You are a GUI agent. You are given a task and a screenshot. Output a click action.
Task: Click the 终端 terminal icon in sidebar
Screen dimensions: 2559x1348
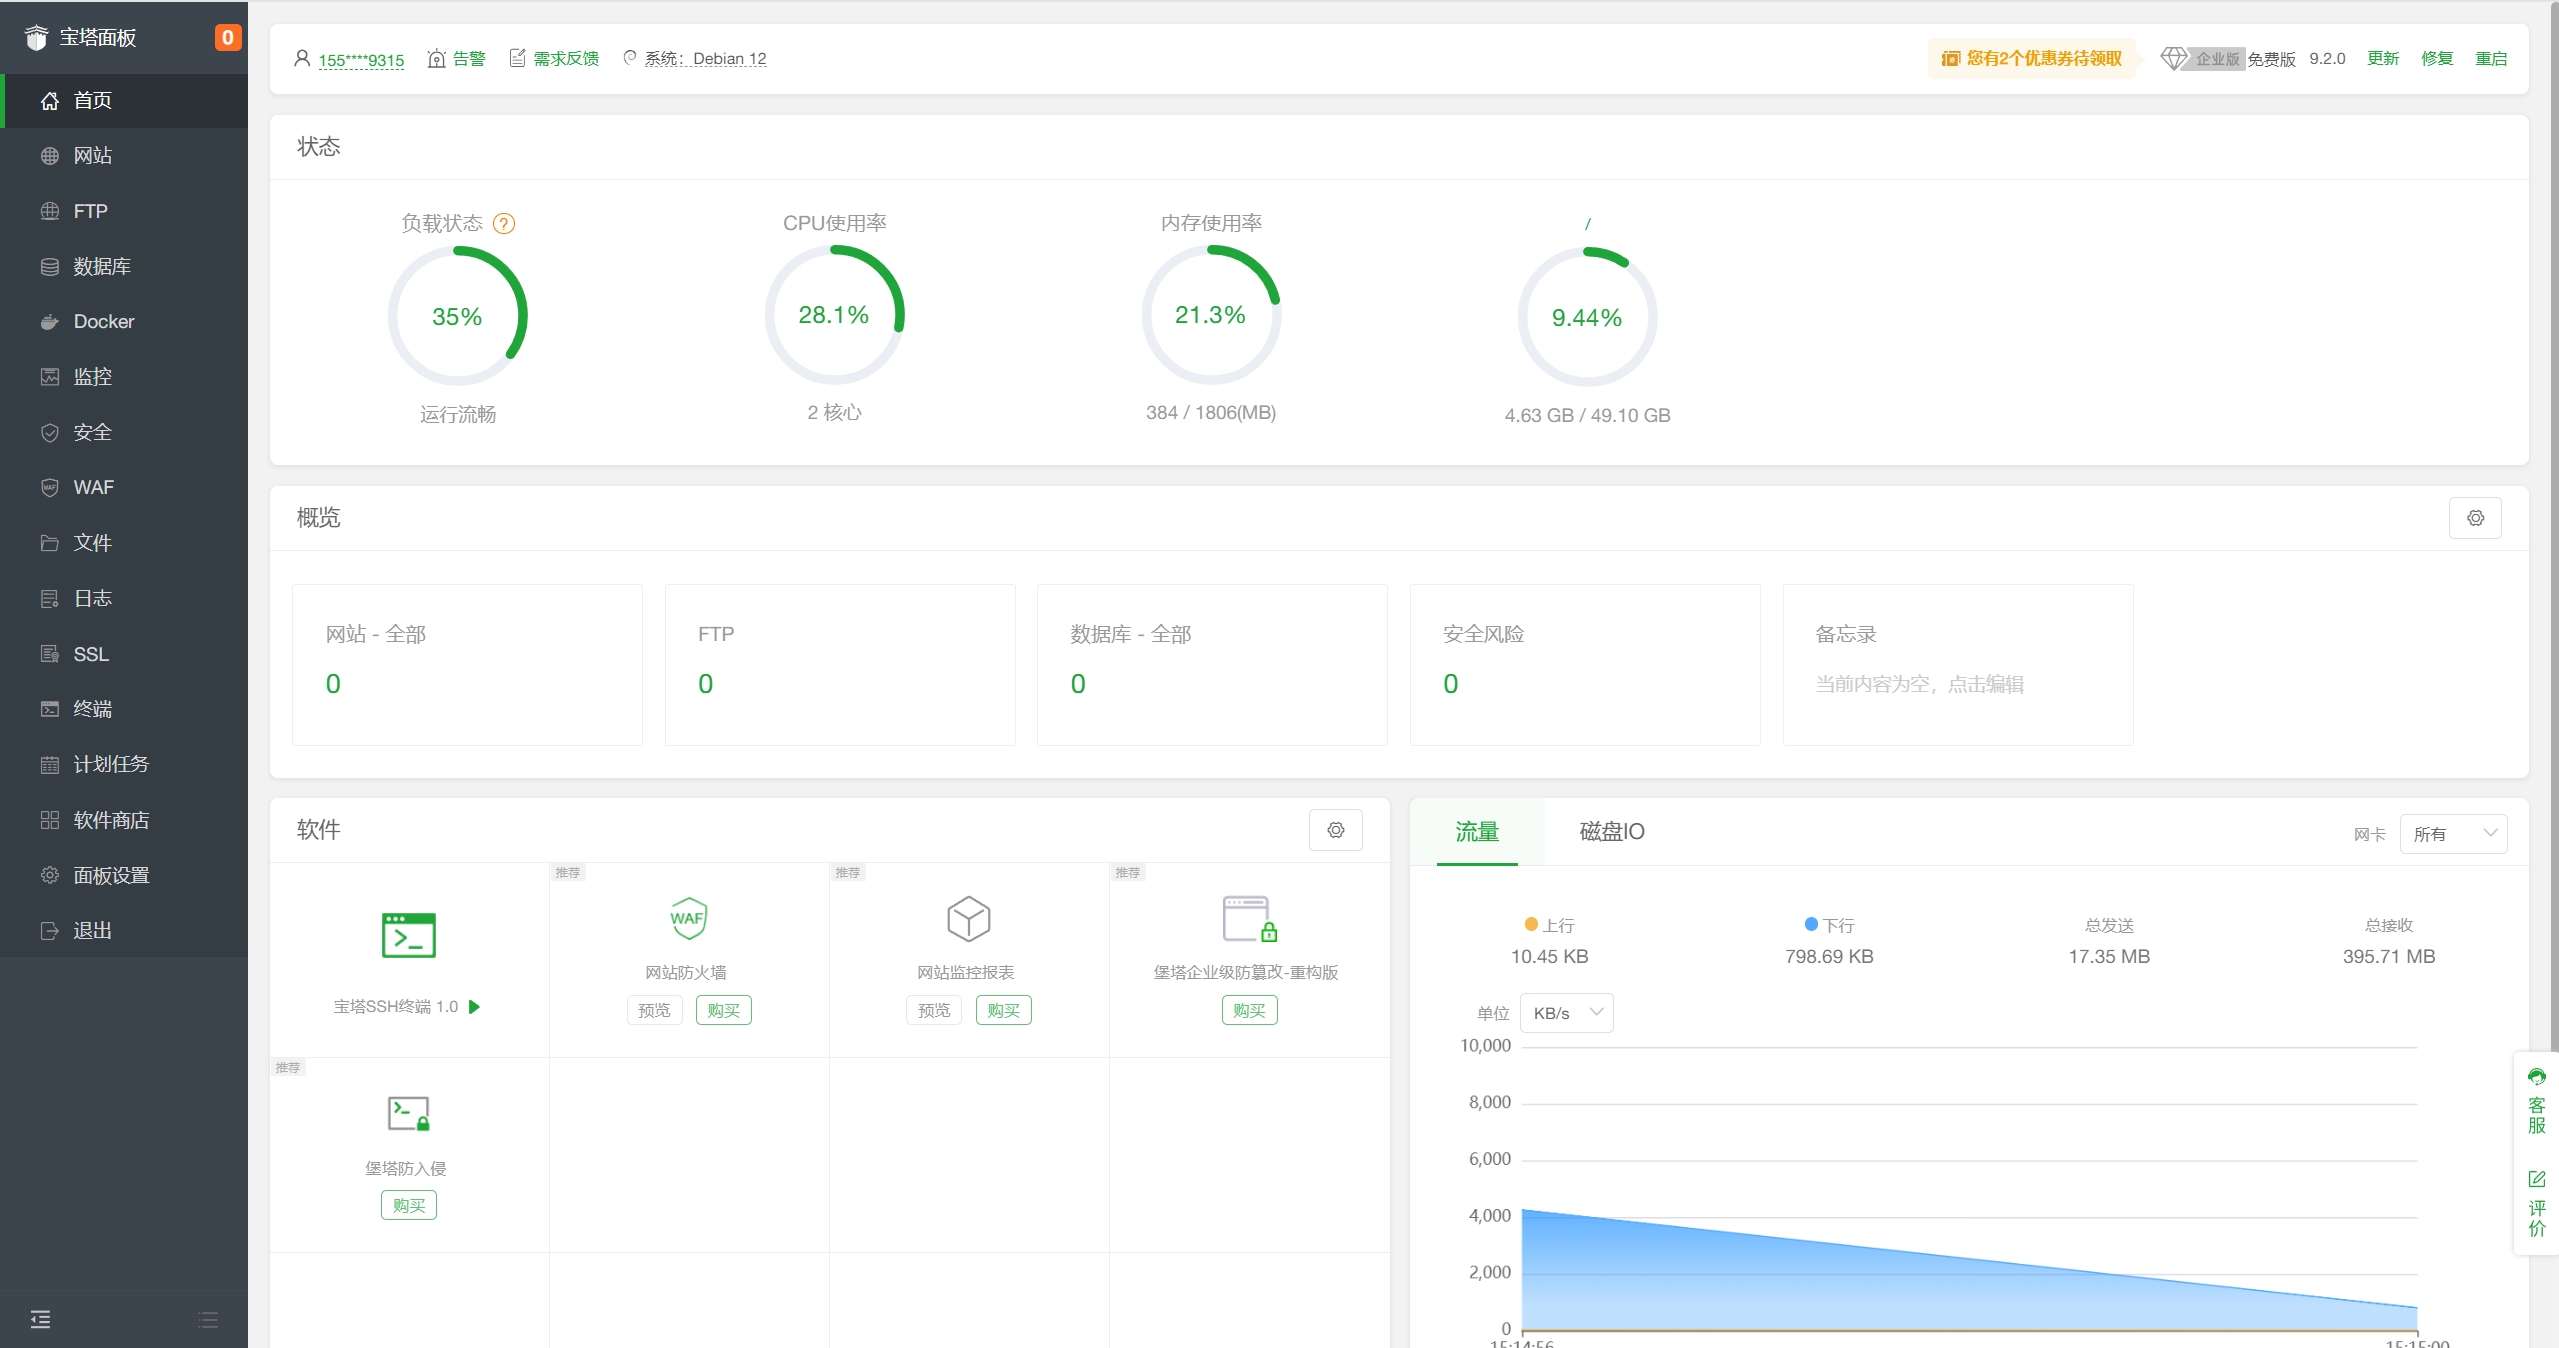(x=50, y=709)
